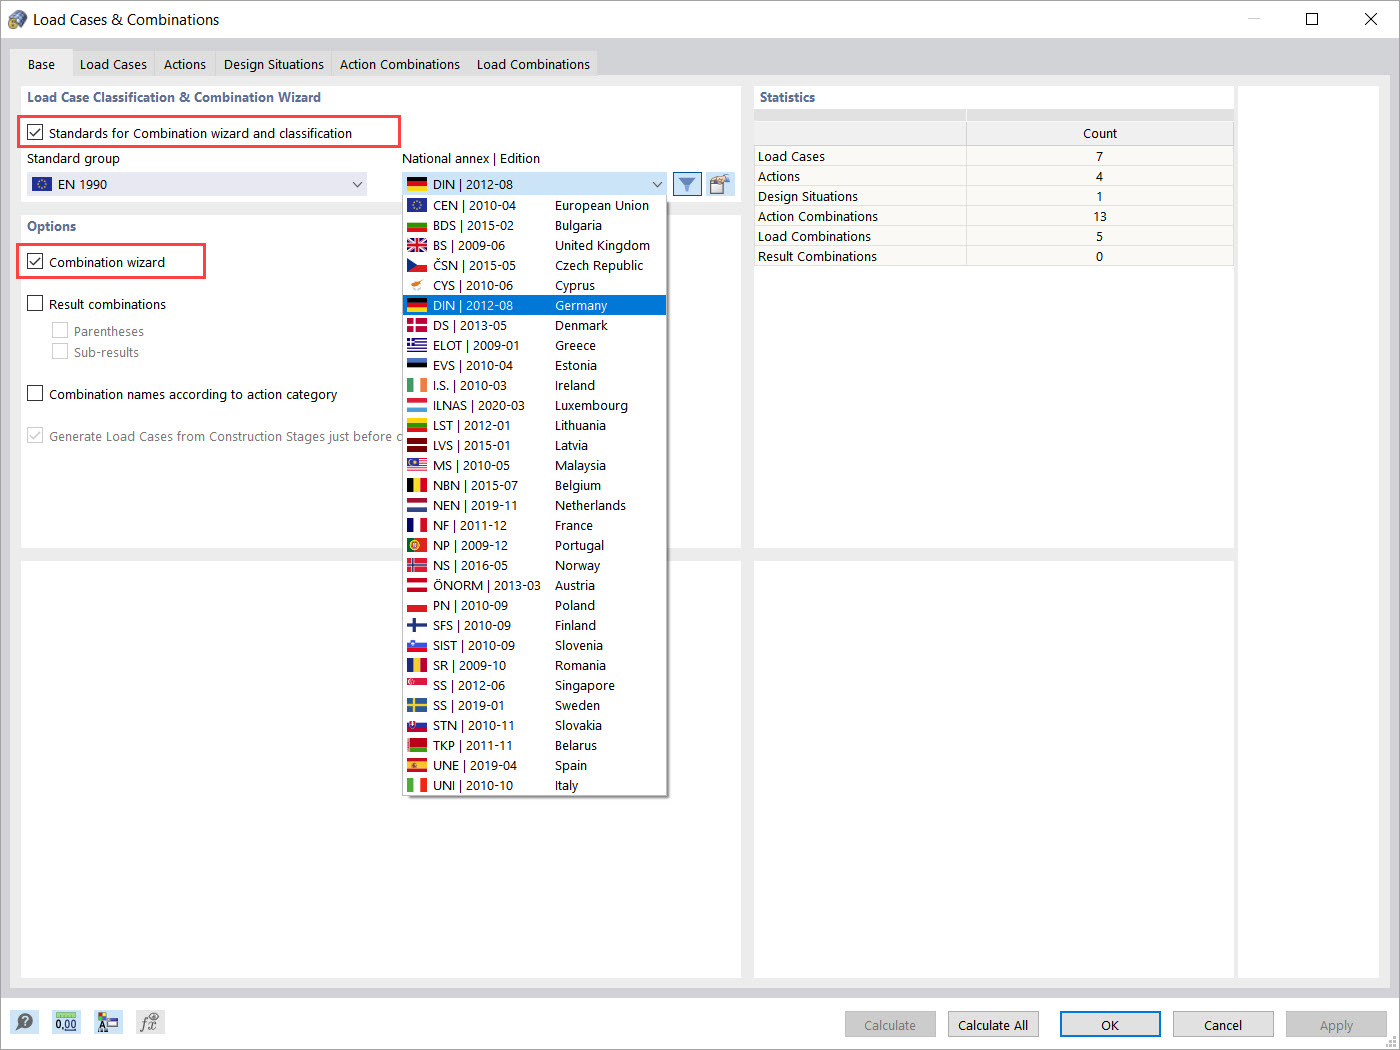1400x1050 pixels.
Task: Click the application icon in the title bar
Action: 17,18
